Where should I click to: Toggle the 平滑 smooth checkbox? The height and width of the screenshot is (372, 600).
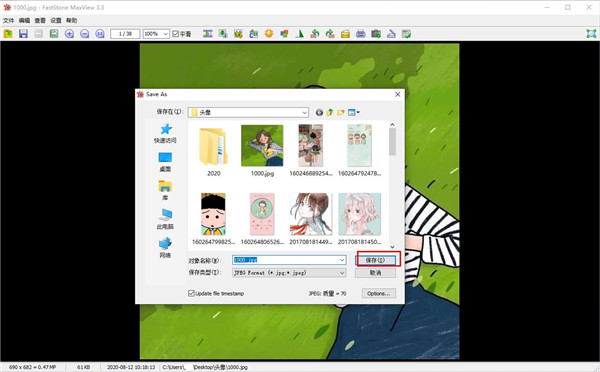pyautogui.click(x=176, y=34)
